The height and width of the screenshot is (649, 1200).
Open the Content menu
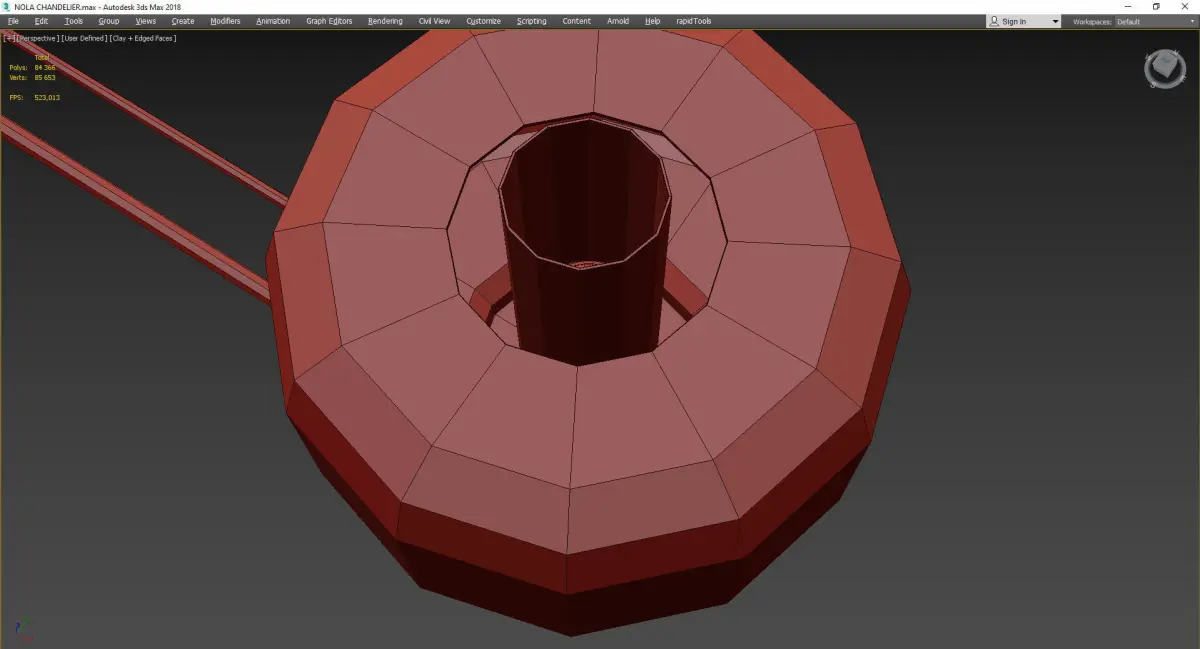[577, 21]
